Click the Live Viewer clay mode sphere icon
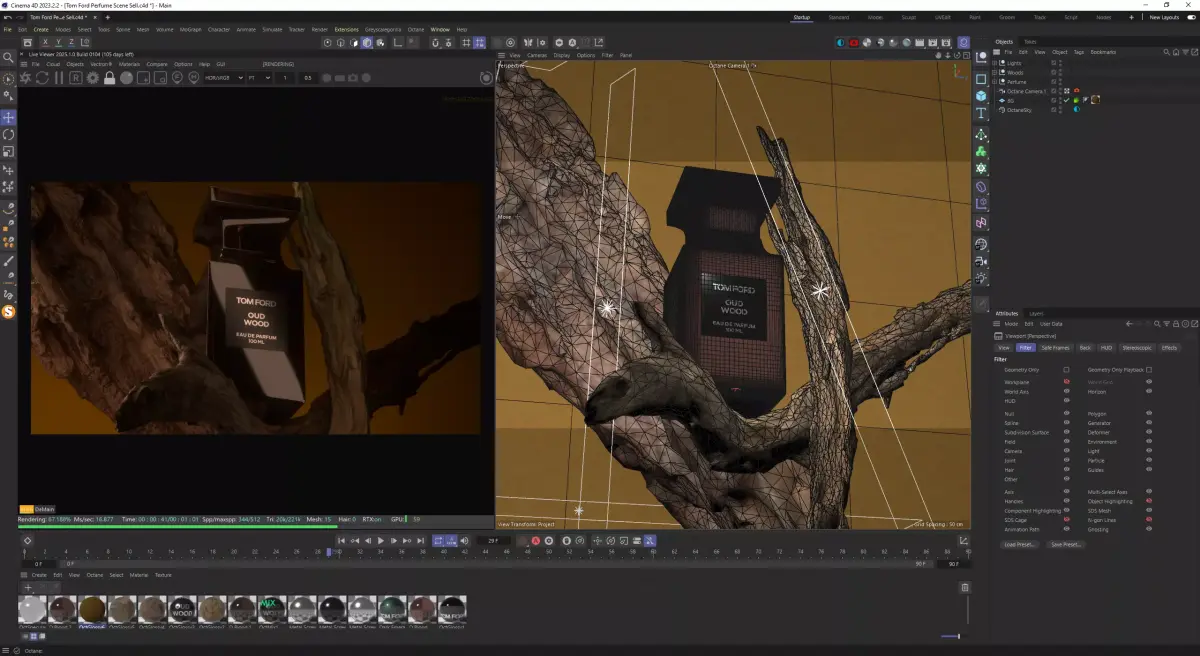This screenshot has height=656, width=1200. [127, 78]
